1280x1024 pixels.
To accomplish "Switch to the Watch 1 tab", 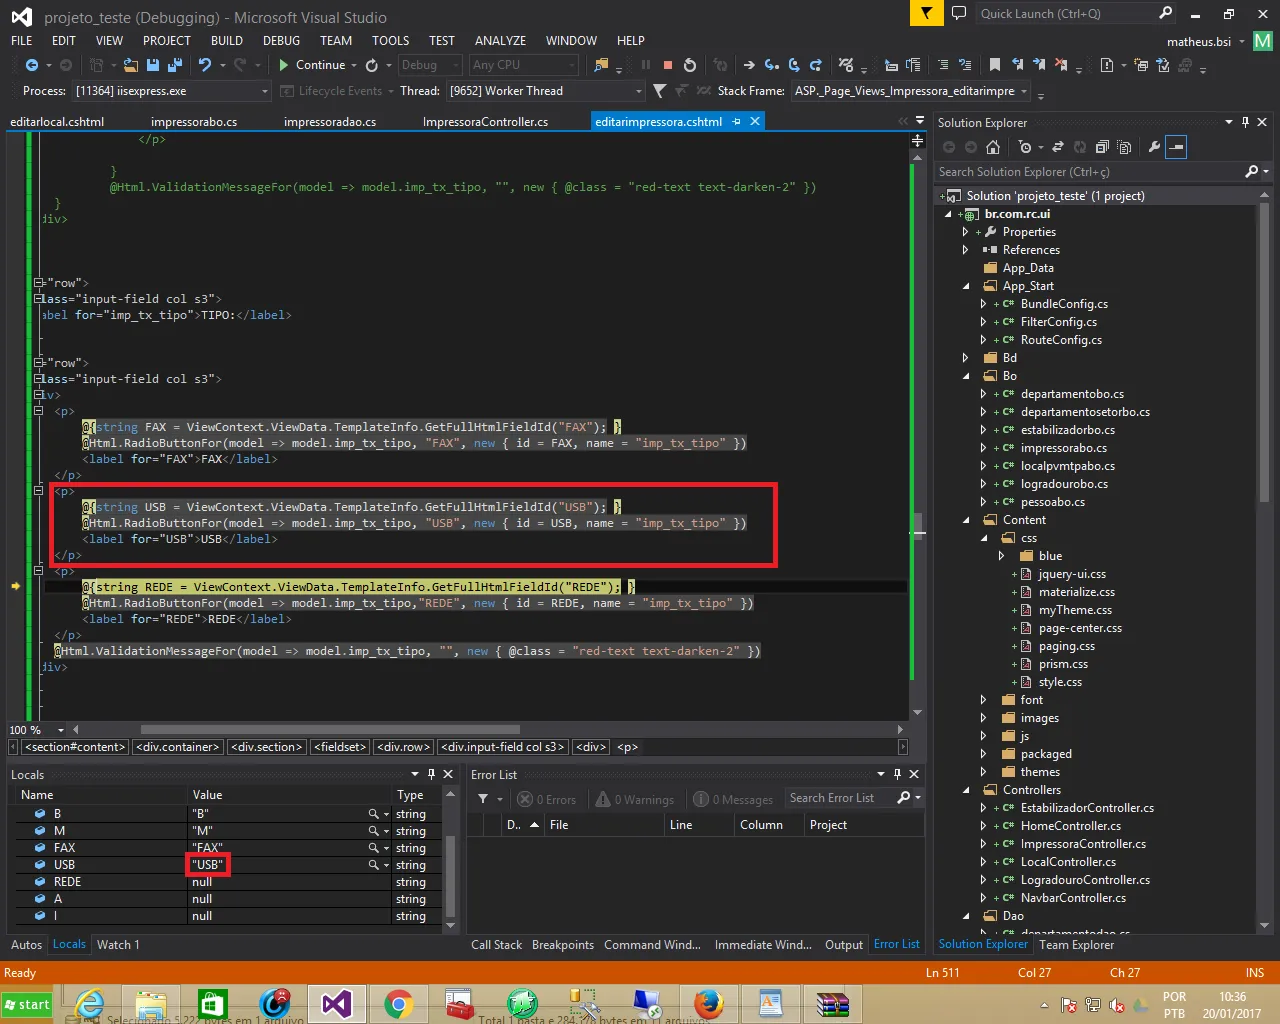I will [x=117, y=944].
